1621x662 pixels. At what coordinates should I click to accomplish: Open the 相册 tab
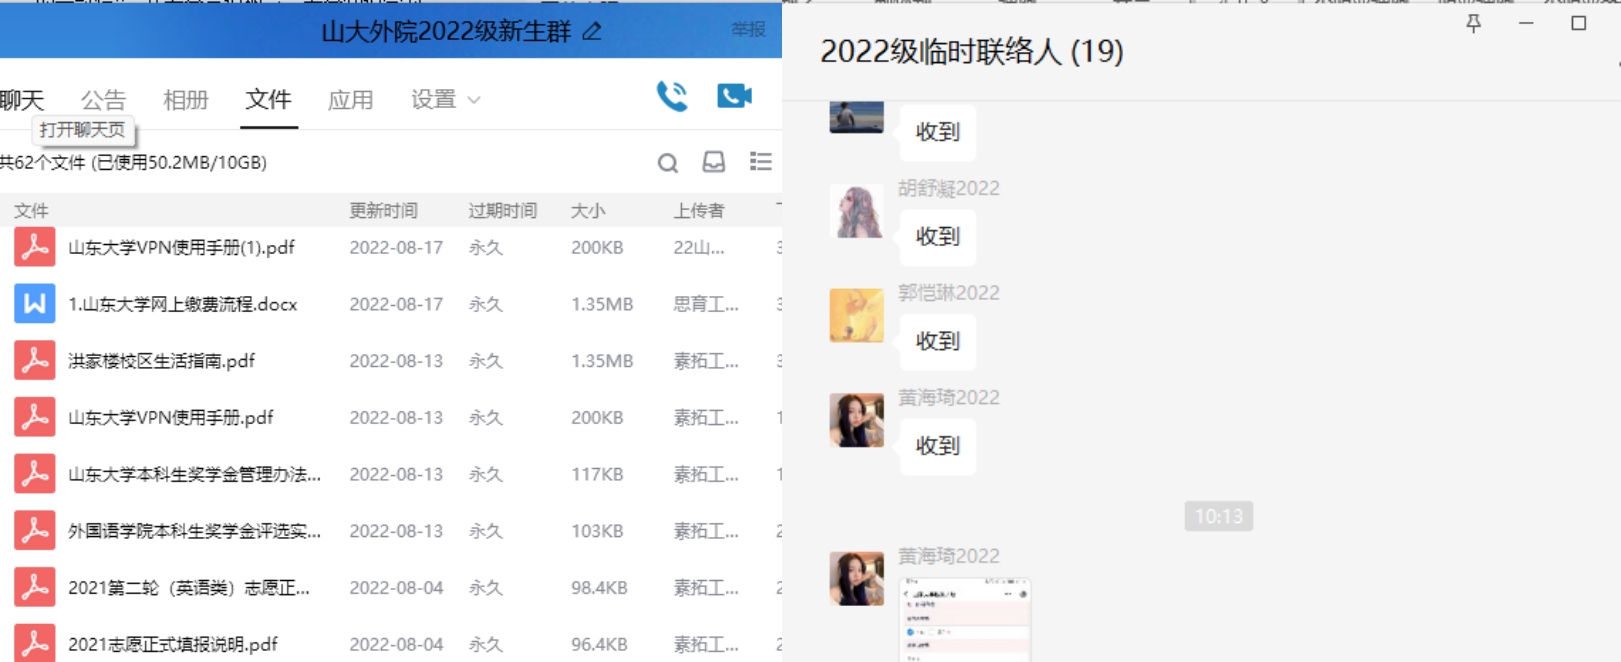pyautogui.click(x=185, y=100)
